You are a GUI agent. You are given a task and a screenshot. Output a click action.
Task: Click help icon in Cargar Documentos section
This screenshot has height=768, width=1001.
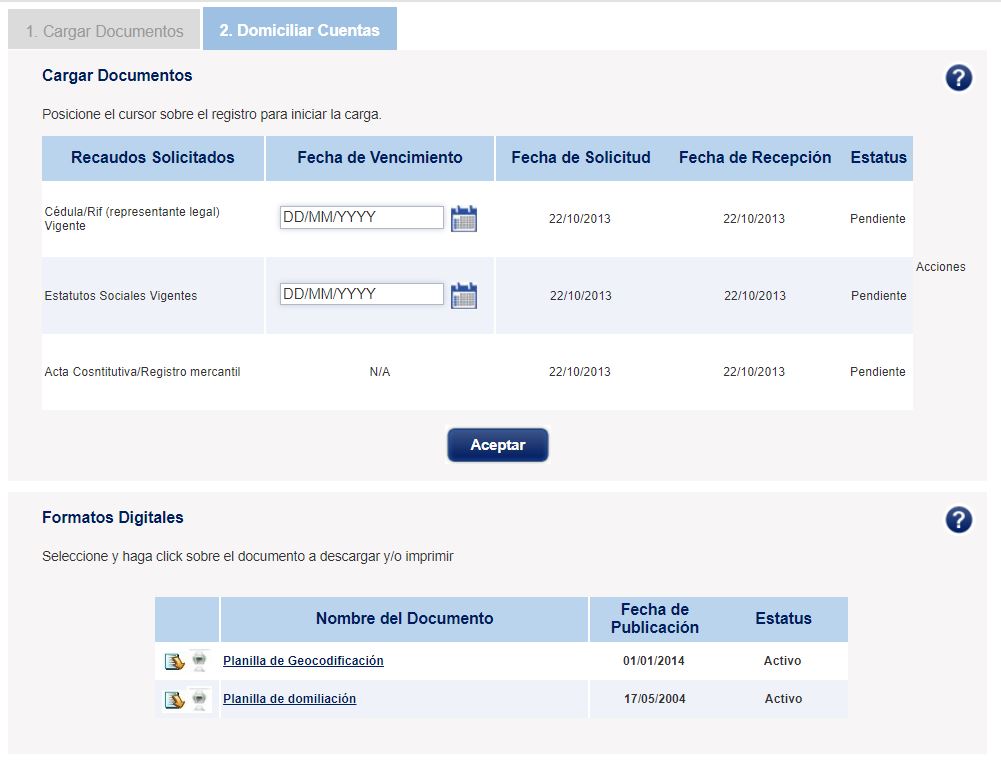click(x=958, y=78)
